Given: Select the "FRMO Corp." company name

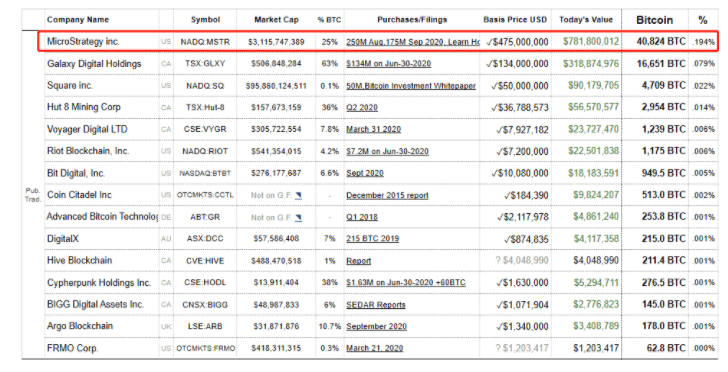Looking at the screenshot, I should point(72,348).
